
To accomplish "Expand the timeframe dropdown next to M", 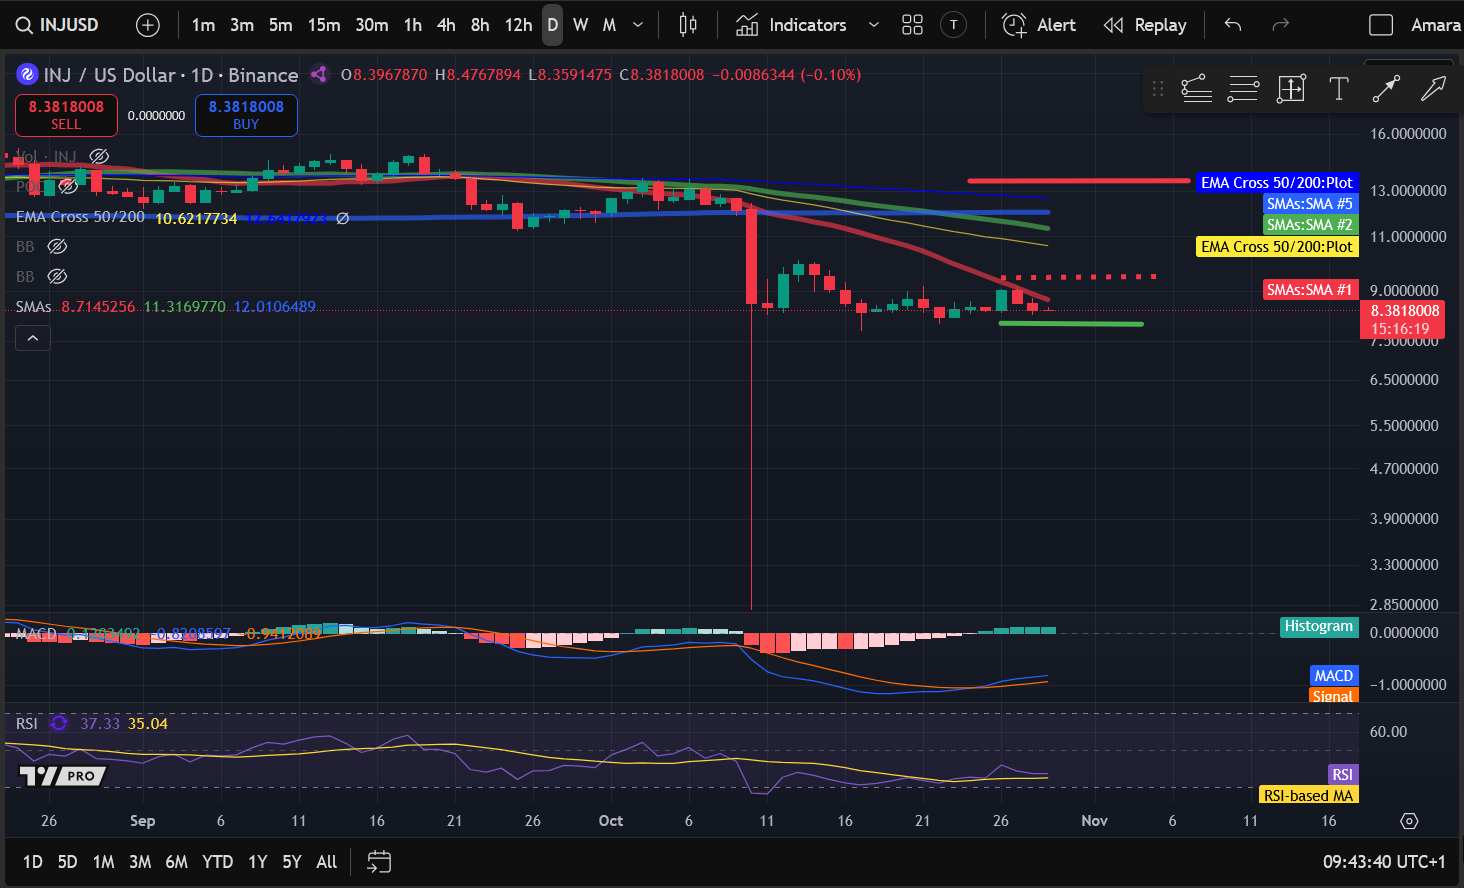I will (639, 24).
